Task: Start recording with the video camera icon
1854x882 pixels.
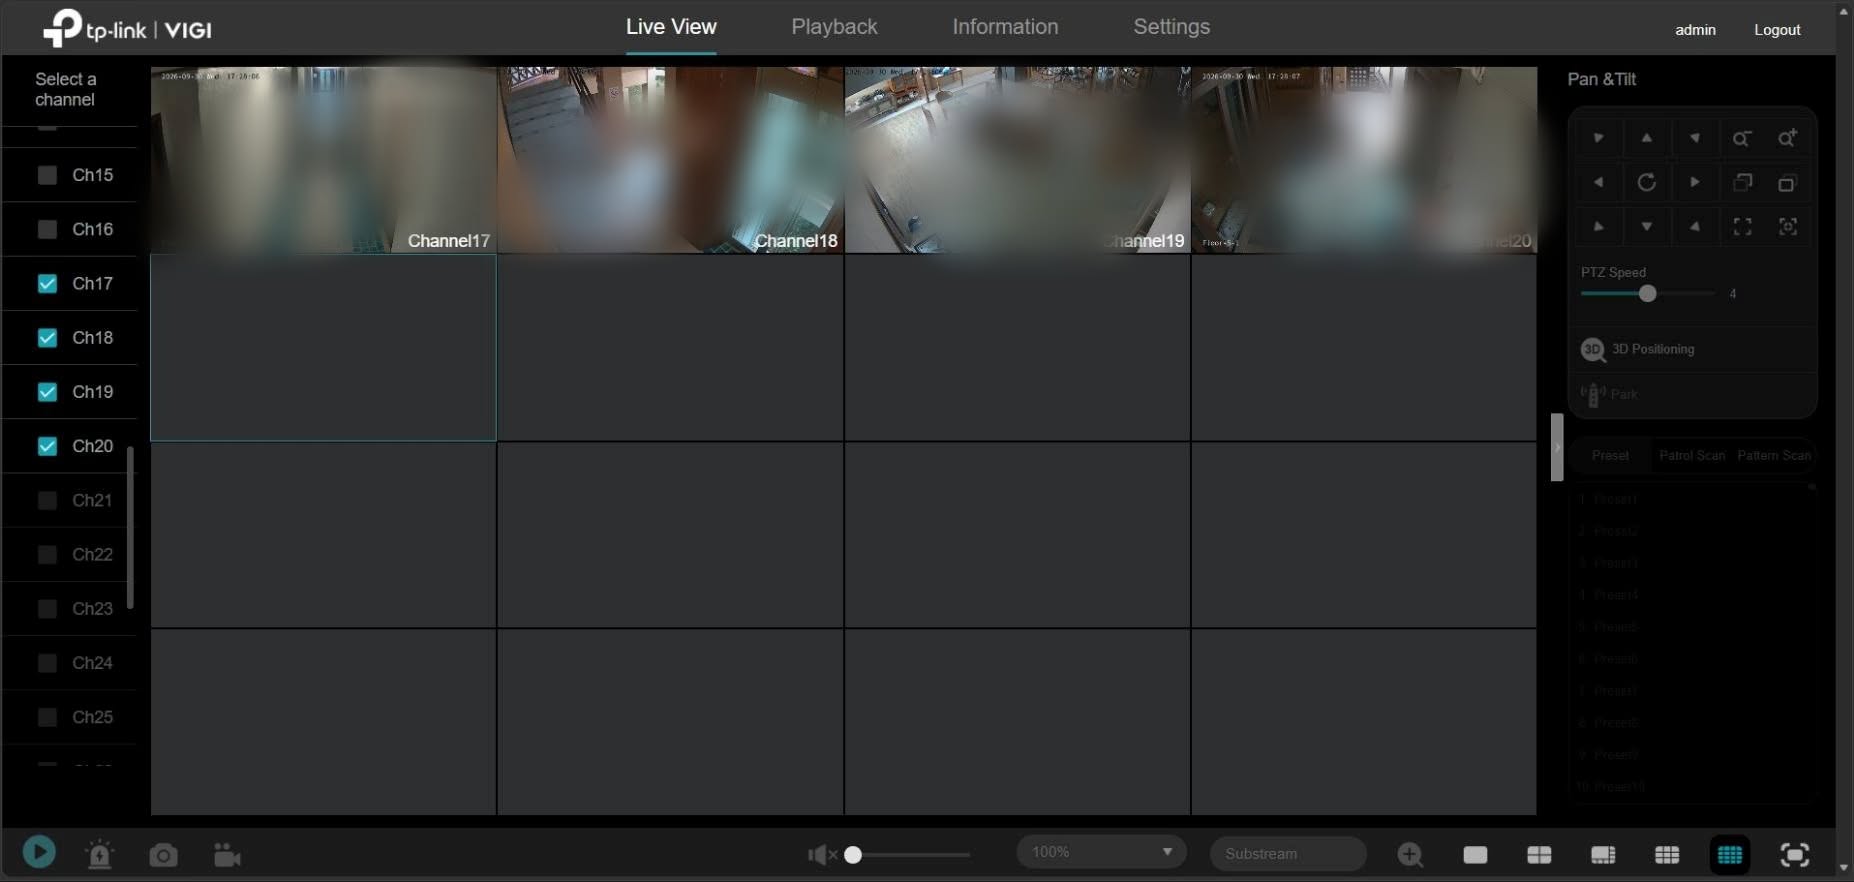Action: (227, 855)
